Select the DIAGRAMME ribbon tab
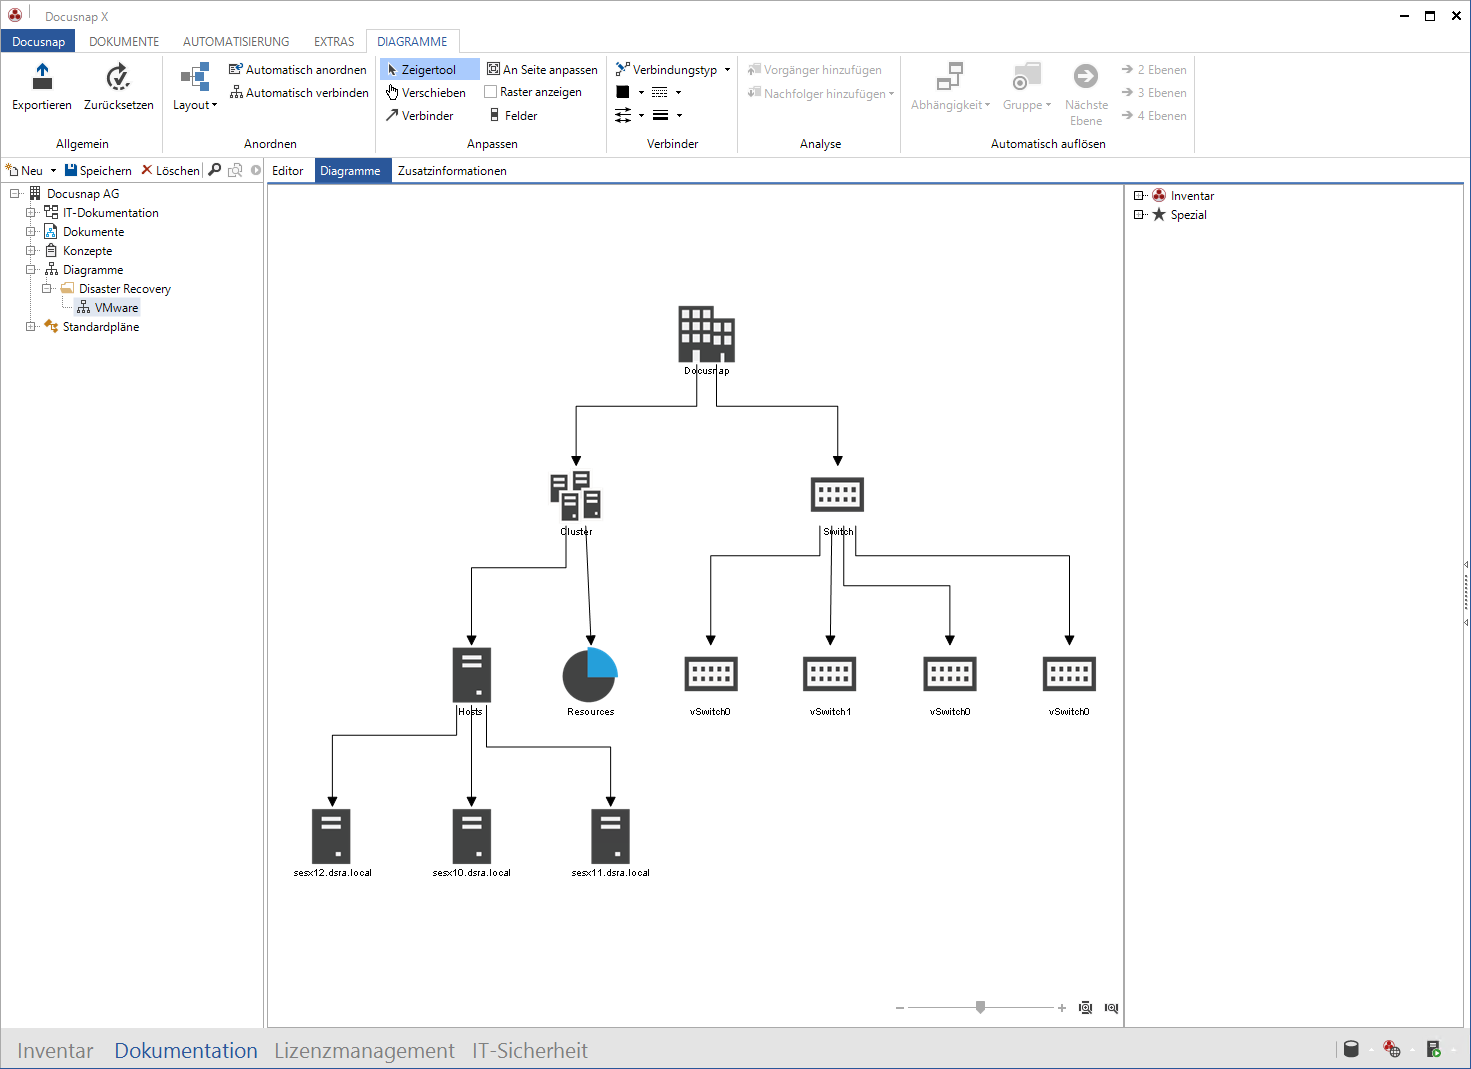Image resolution: width=1471 pixels, height=1069 pixels. pyautogui.click(x=412, y=42)
